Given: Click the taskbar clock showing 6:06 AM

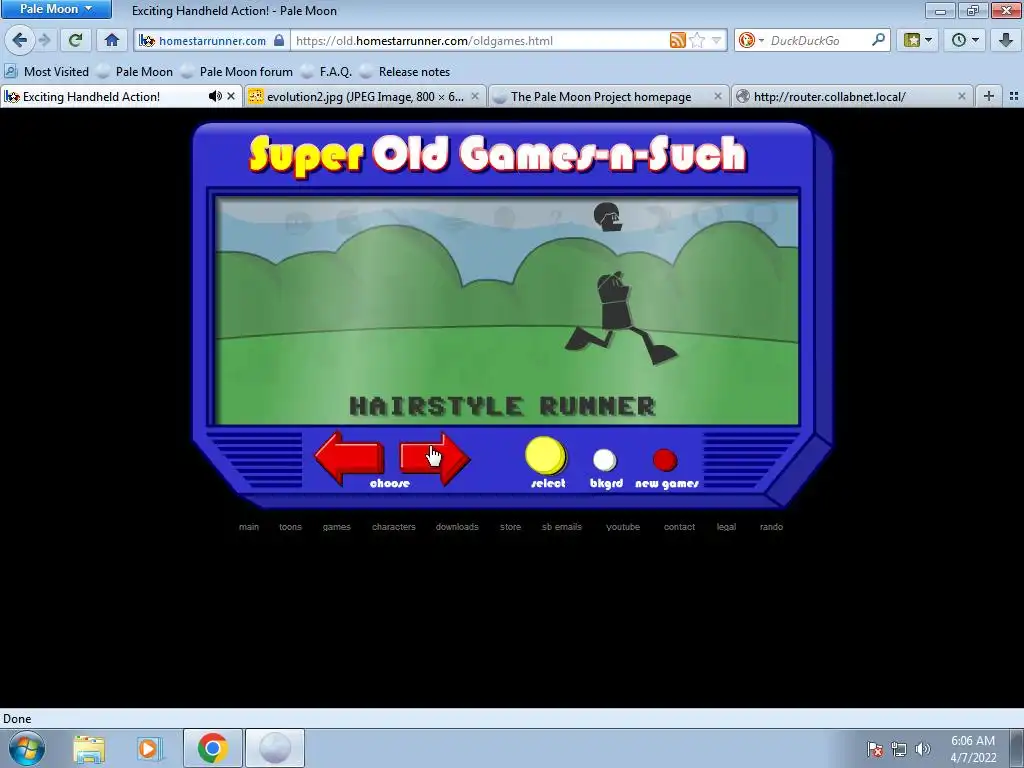Looking at the screenshot, I should point(973,749).
